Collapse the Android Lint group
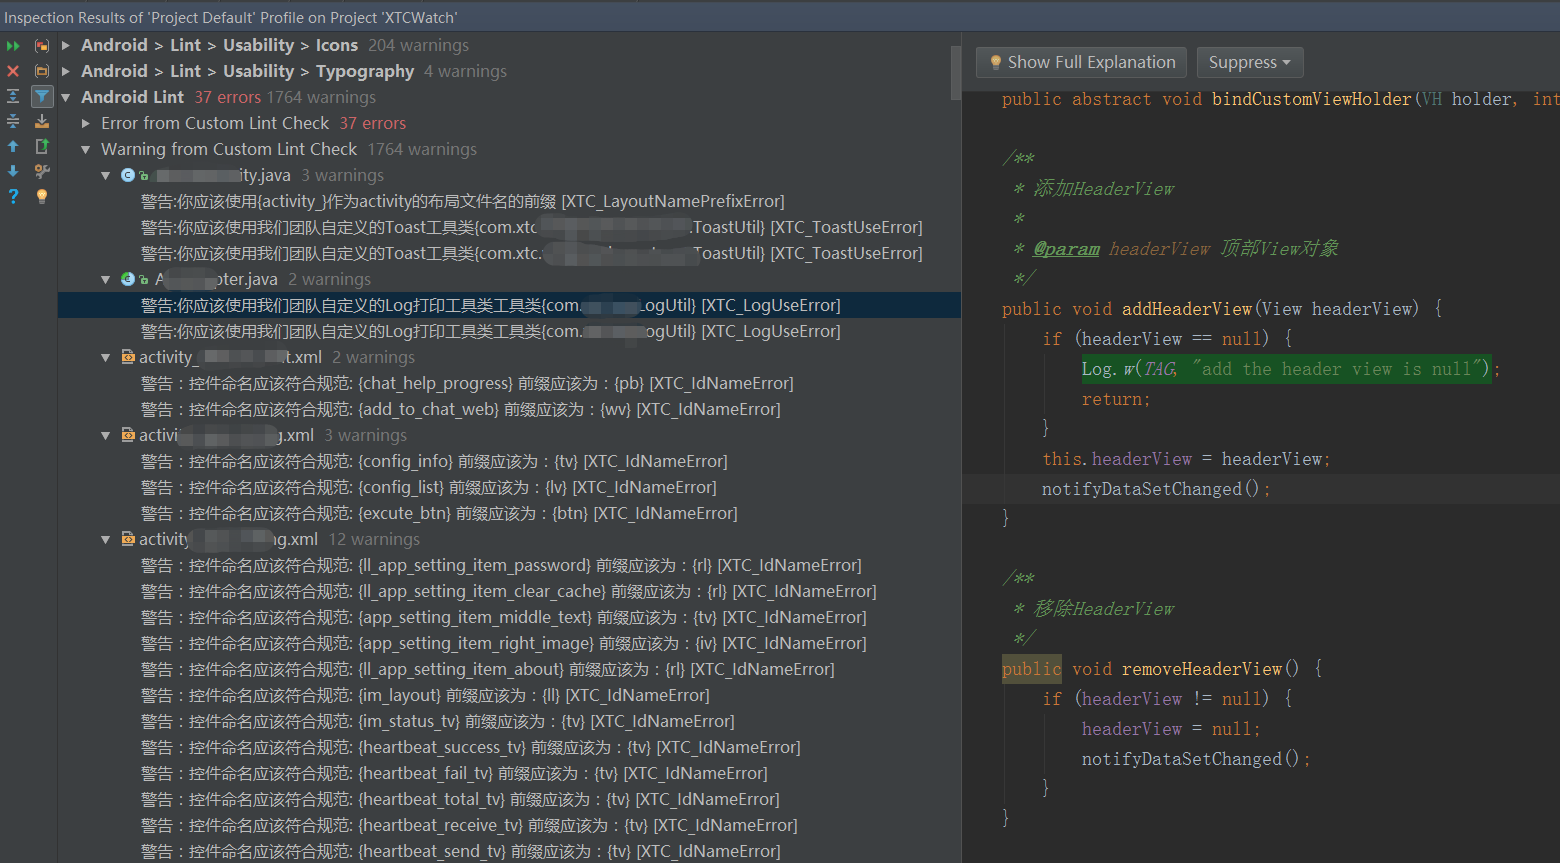This screenshot has width=1560, height=863. click(x=66, y=97)
